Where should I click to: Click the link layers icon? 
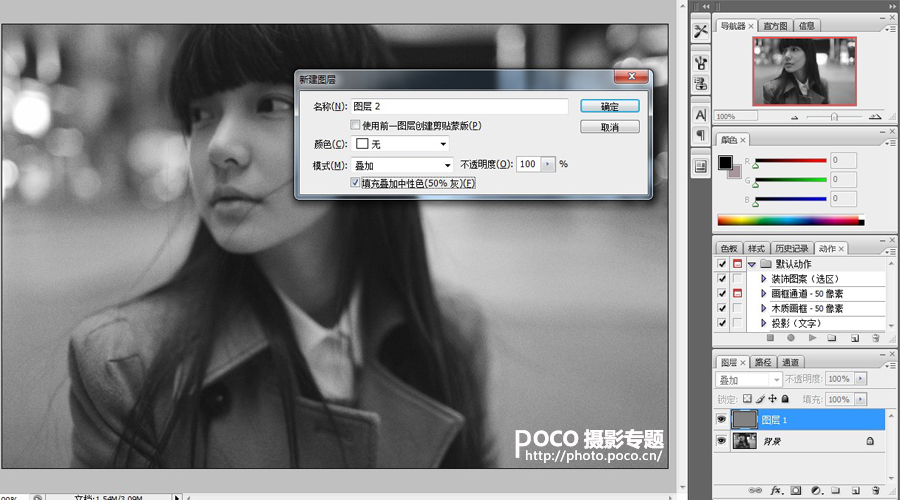pyautogui.click(x=755, y=490)
